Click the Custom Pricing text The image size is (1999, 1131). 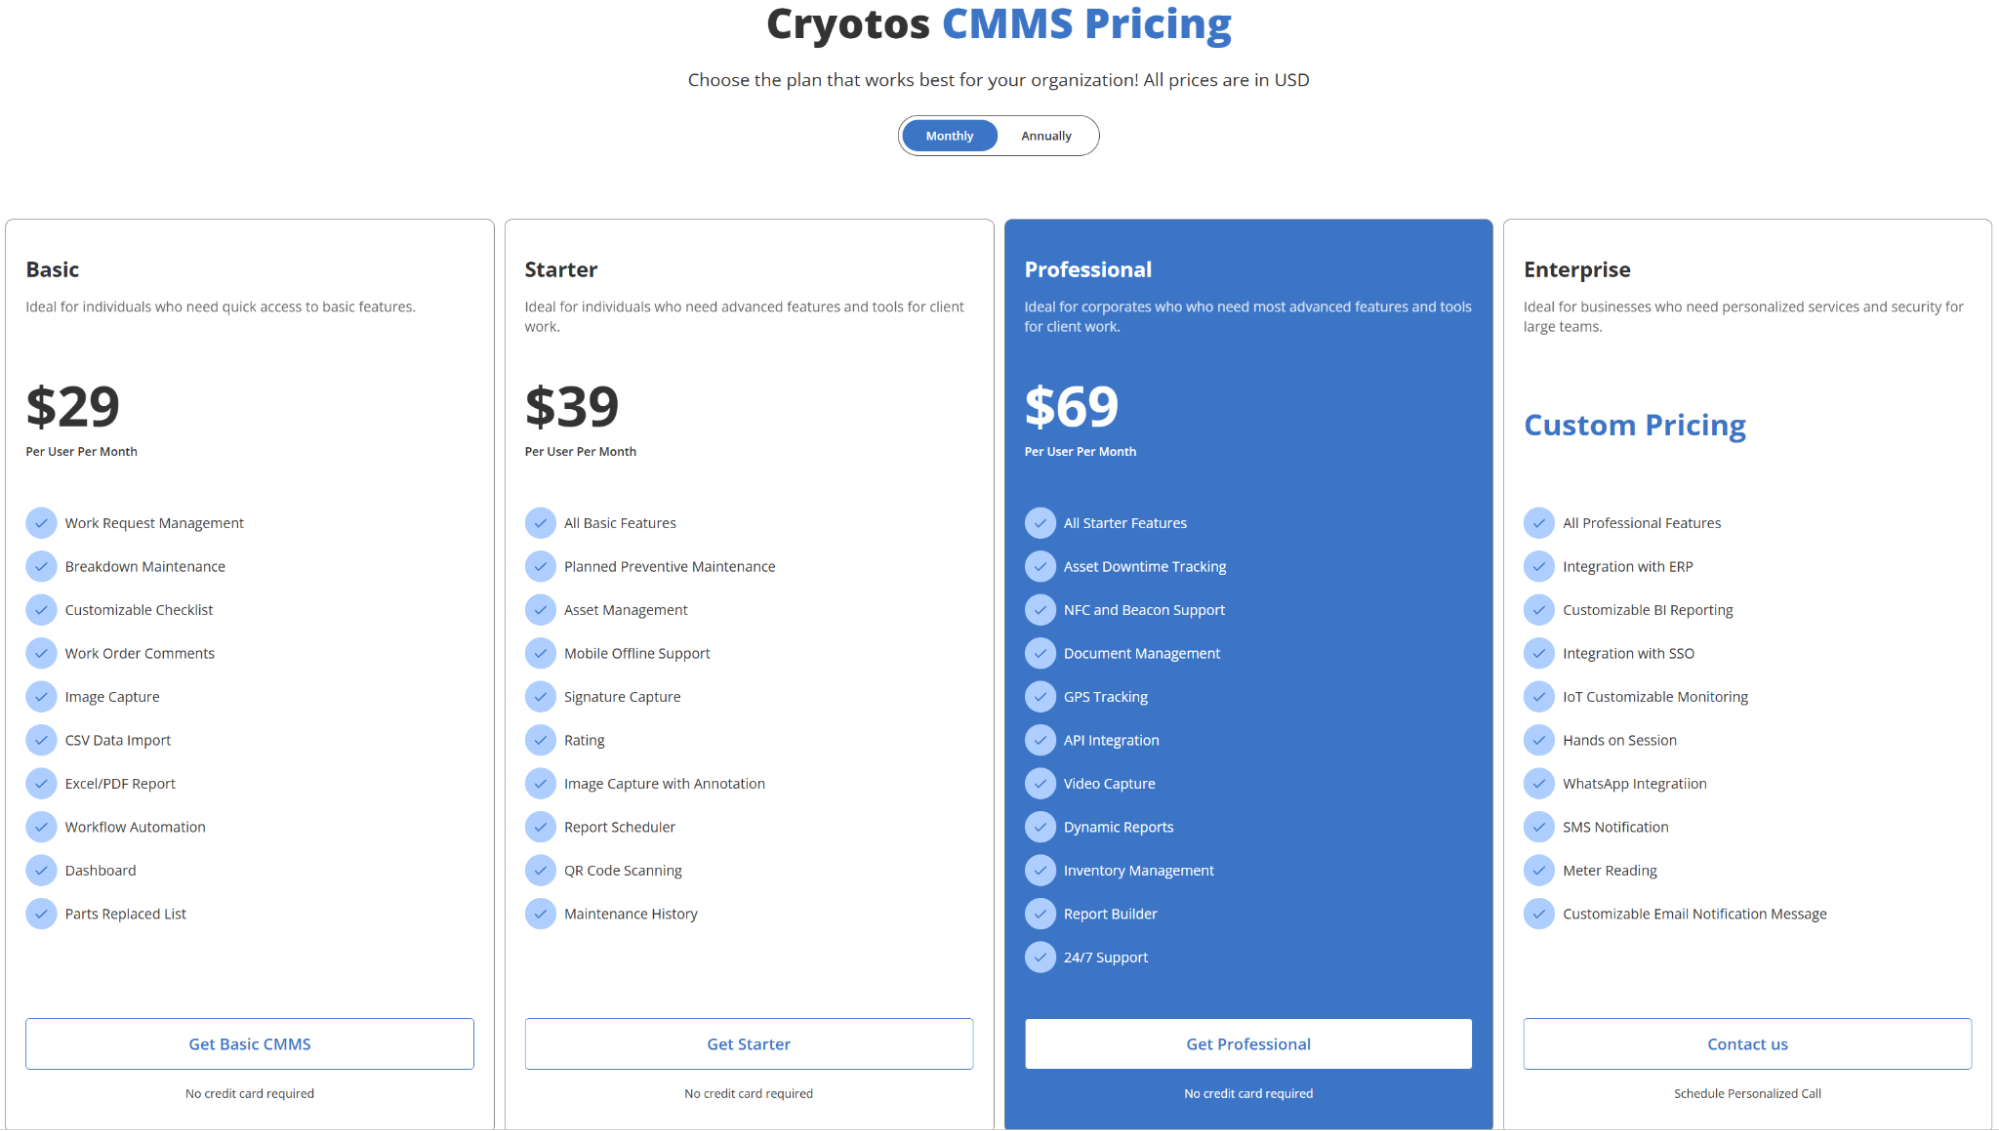point(1635,424)
